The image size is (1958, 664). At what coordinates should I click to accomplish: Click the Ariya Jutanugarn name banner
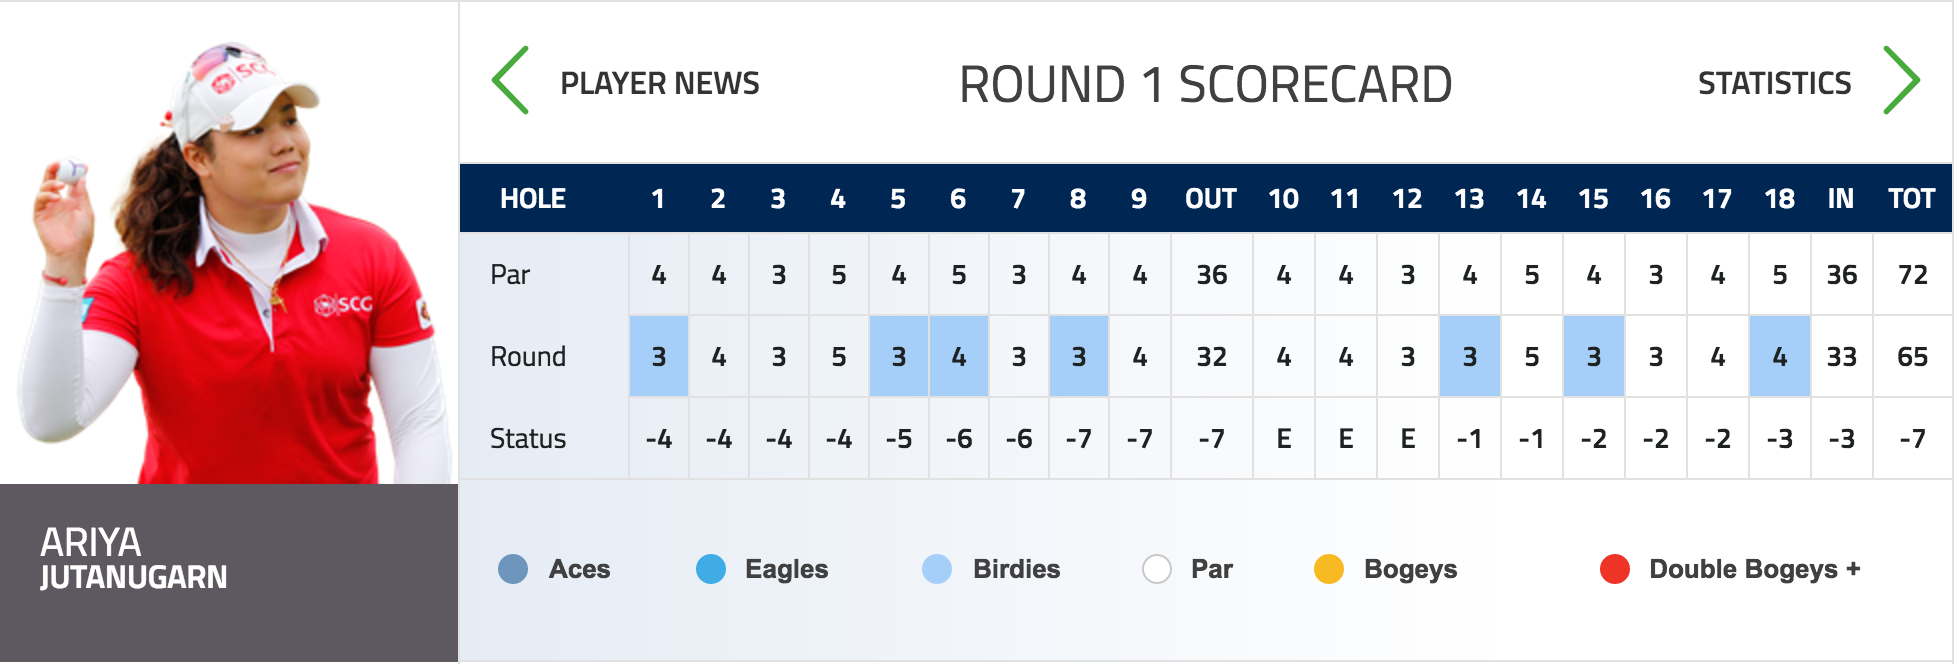click(229, 573)
